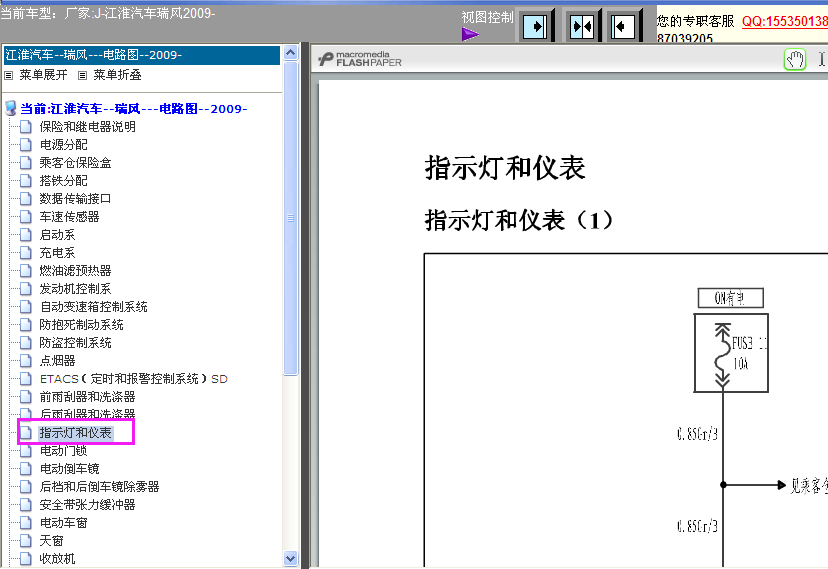Click the tree panel vertical scrollbar thumb
Screen dimensions: 828x569
(290, 218)
